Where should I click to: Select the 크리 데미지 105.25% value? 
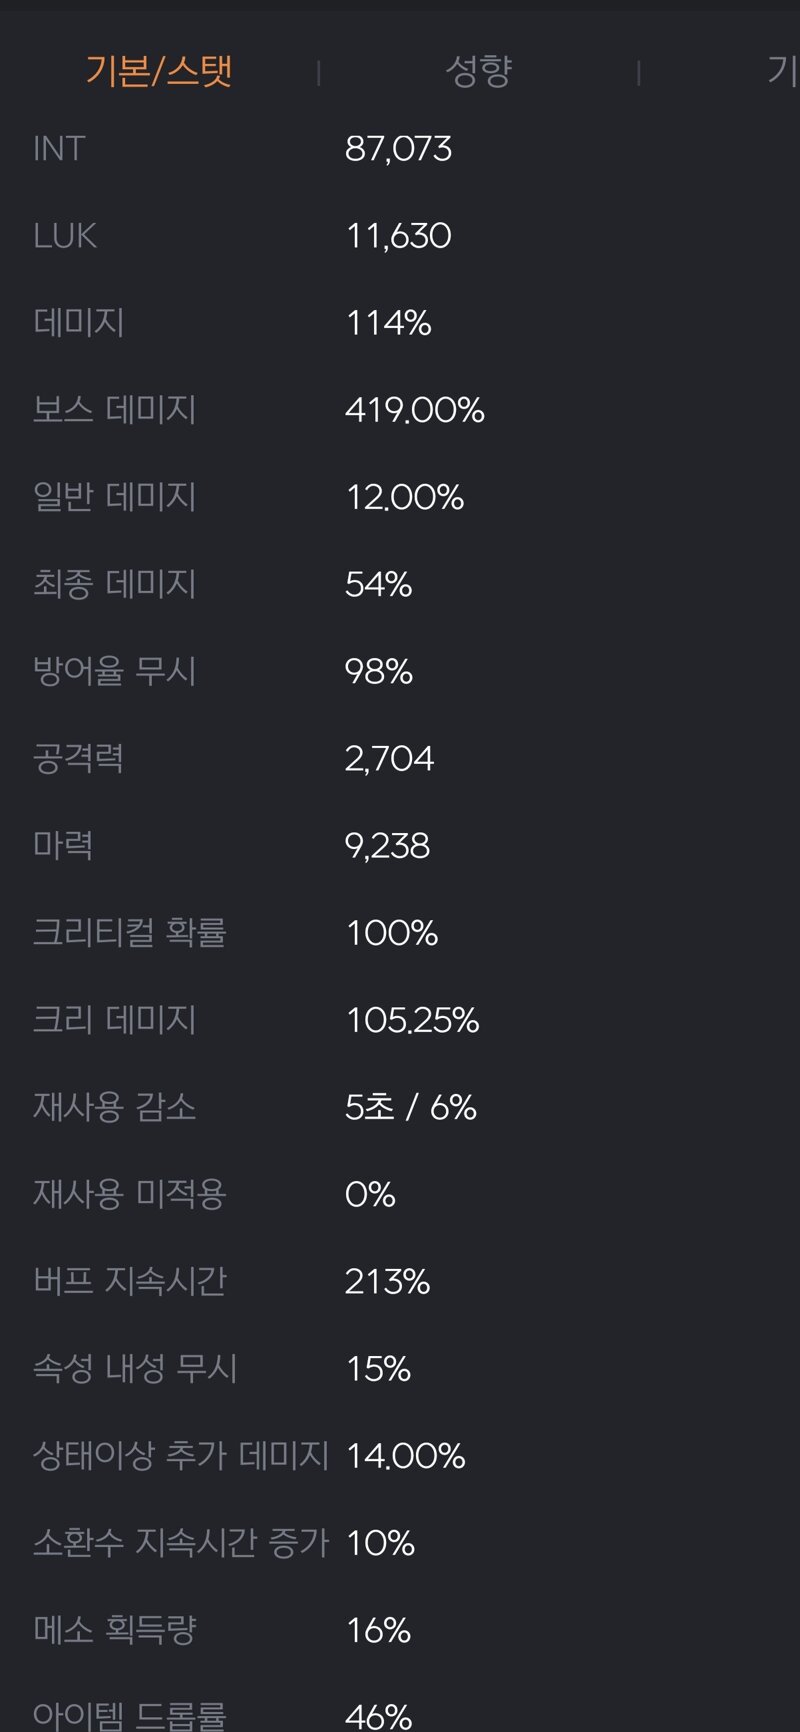[x=412, y=1020]
